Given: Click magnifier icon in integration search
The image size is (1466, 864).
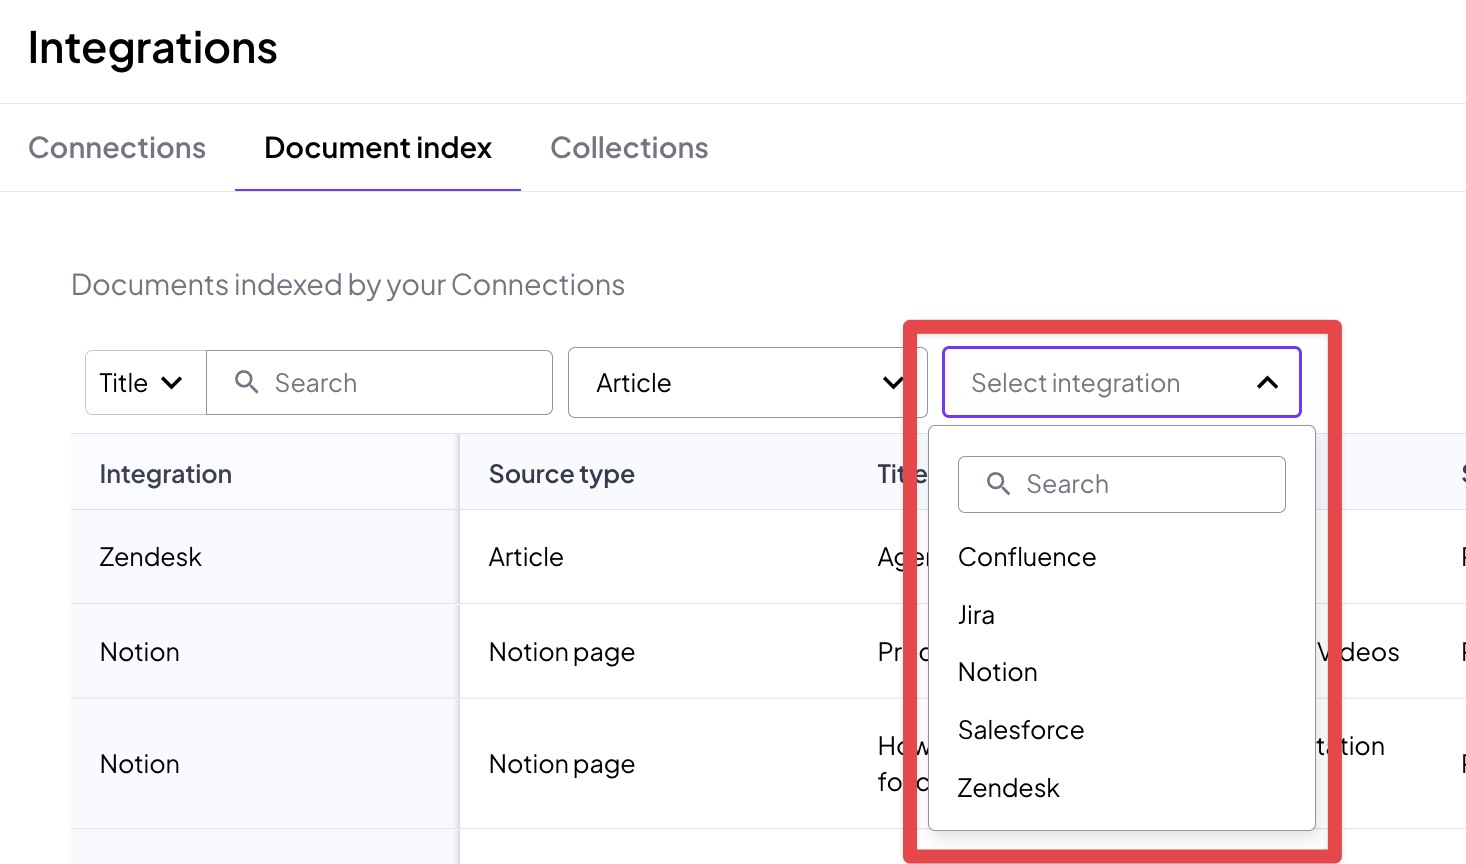Looking at the screenshot, I should [998, 484].
